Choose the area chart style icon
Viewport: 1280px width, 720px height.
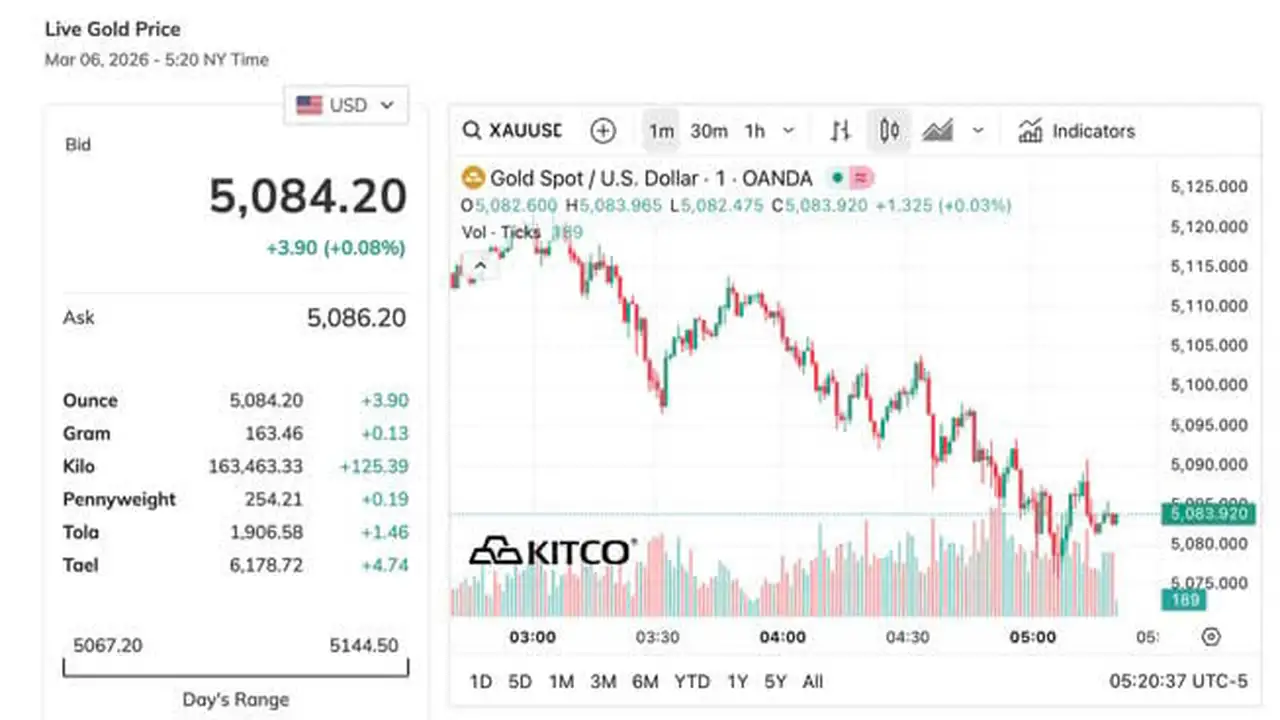click(x=937, y=131)
